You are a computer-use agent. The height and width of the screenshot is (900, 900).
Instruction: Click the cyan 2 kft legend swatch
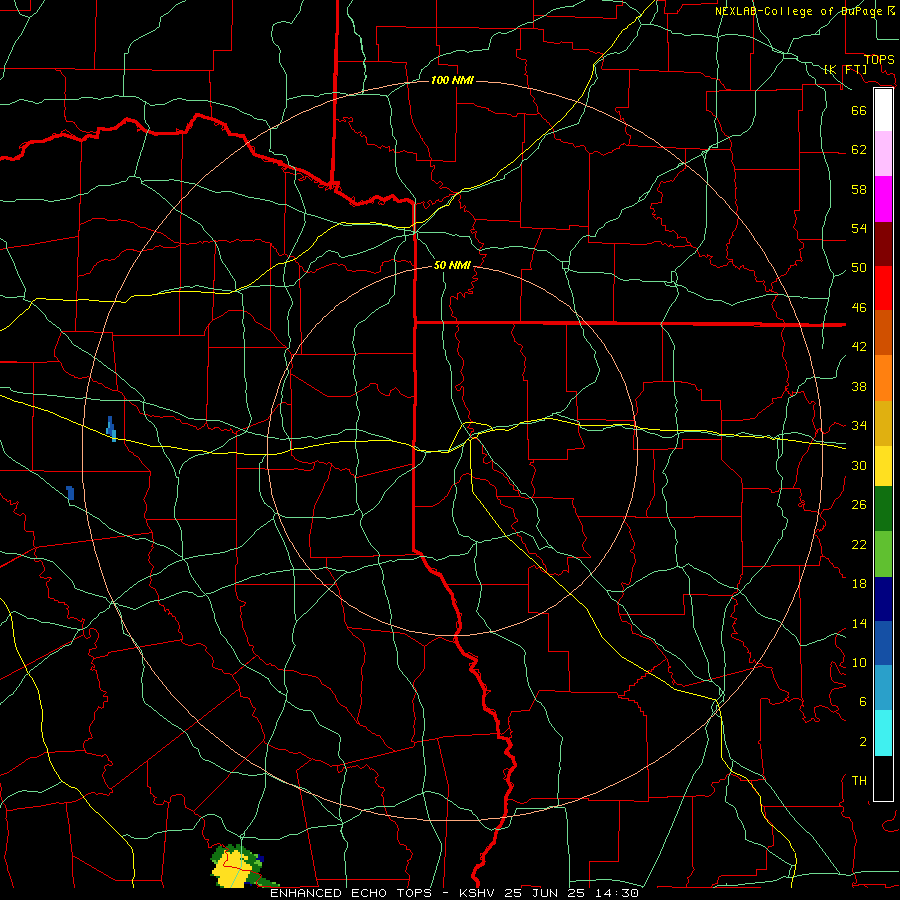883,733
